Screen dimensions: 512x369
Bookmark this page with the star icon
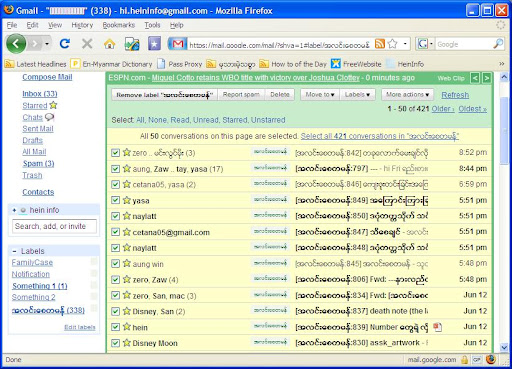coord(393,44)
